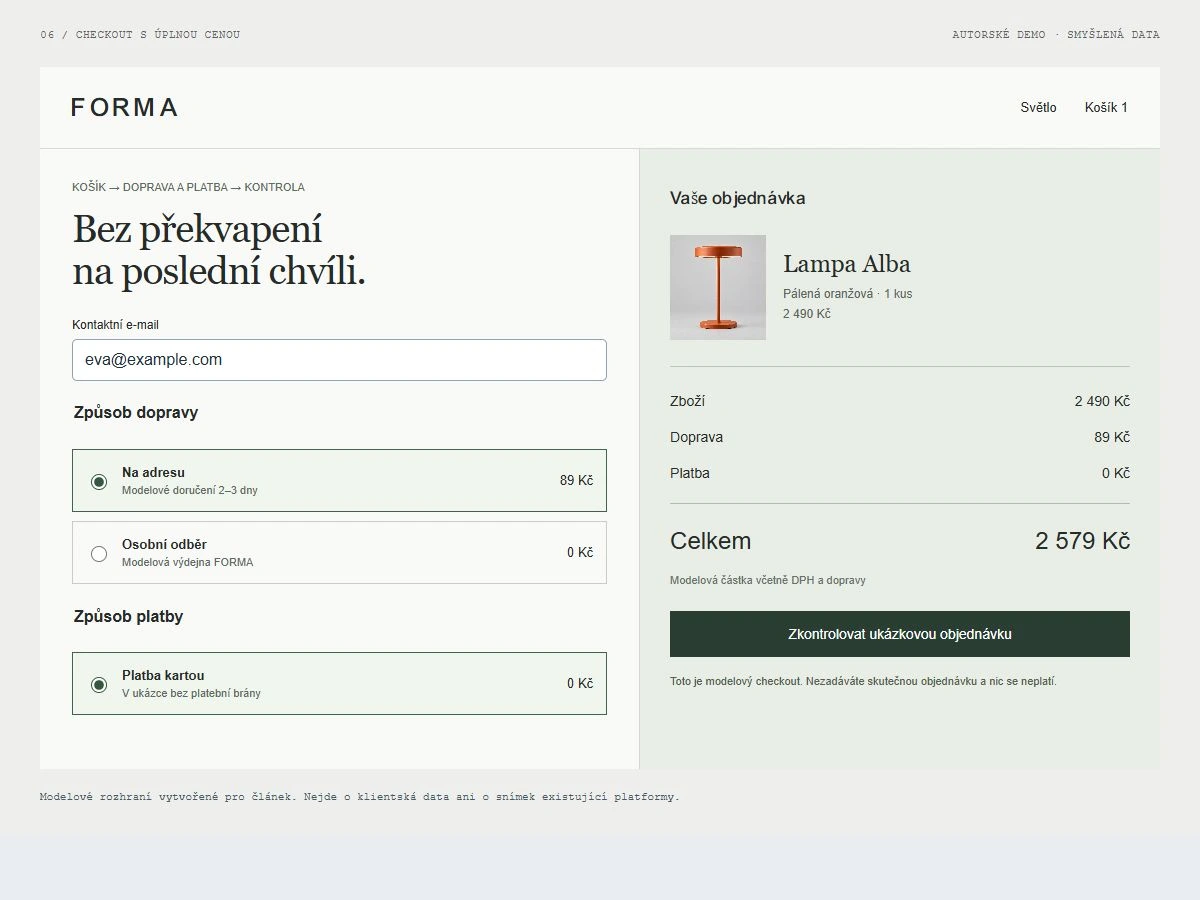
Task: Click the 06 / CHECKOUT S ÚPLNOU CENOU caption
Action: click(140, 35)
